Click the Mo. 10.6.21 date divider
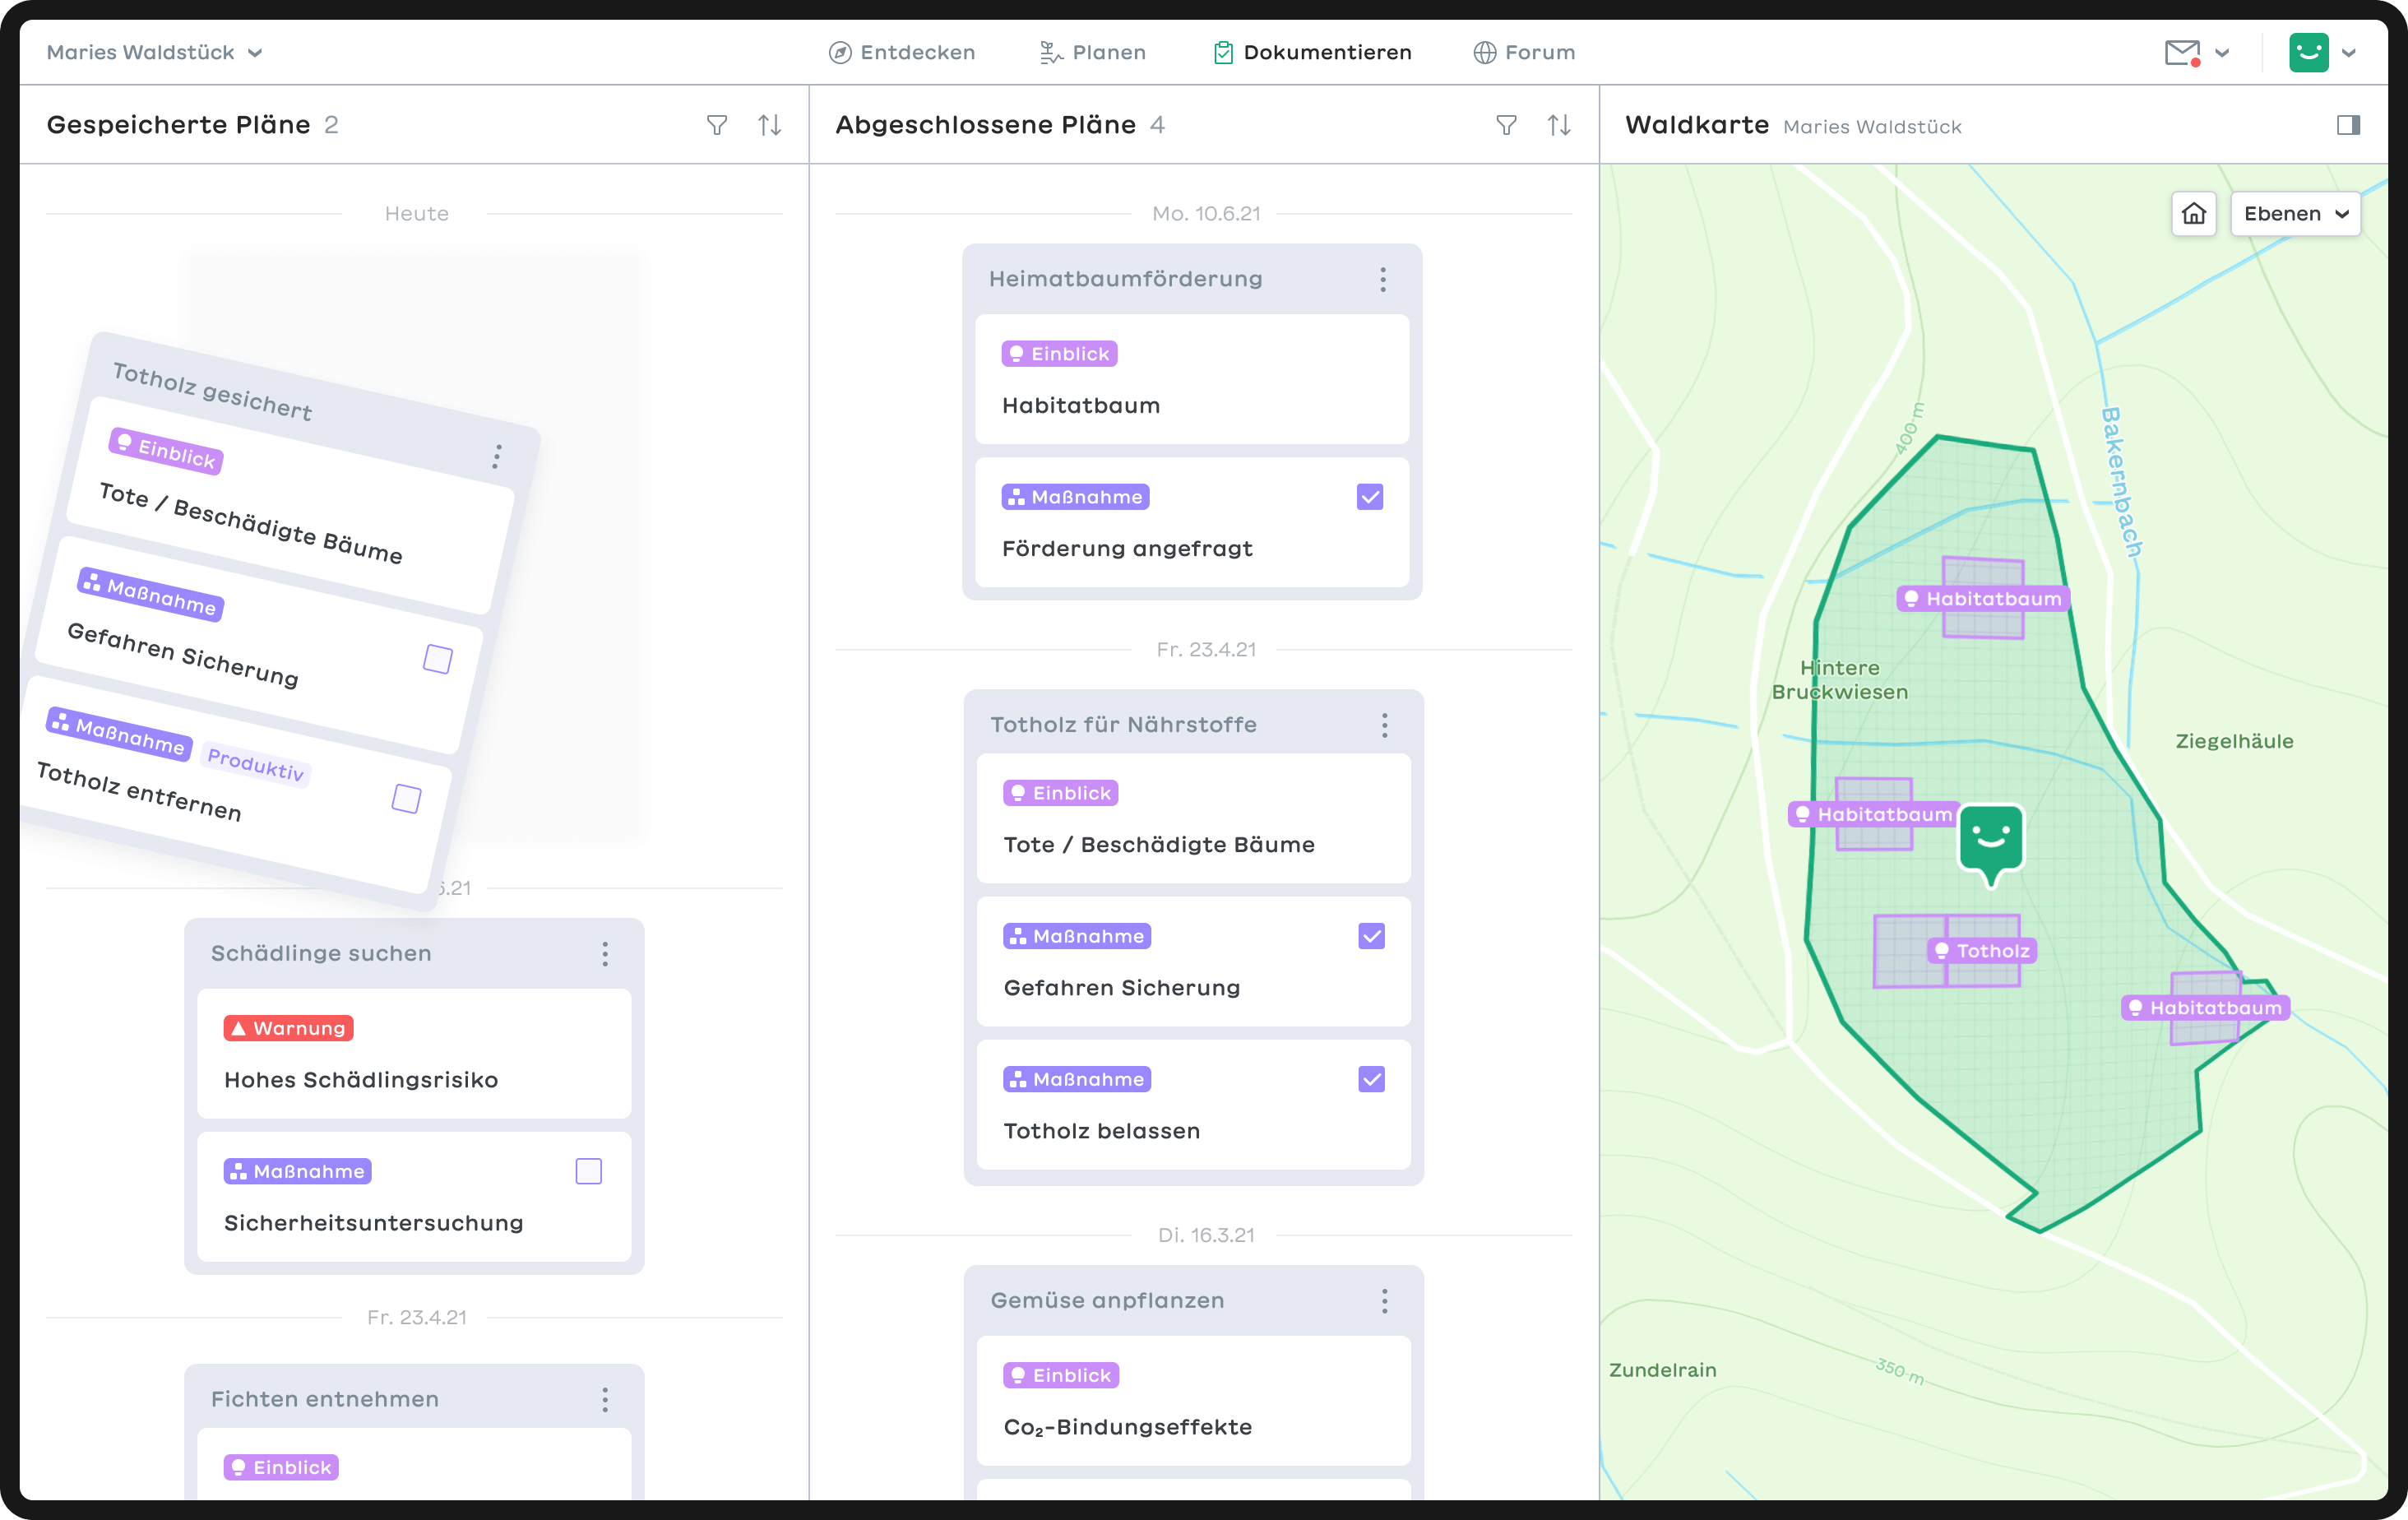2408x1520 pixels. [x=1206, y=214]
